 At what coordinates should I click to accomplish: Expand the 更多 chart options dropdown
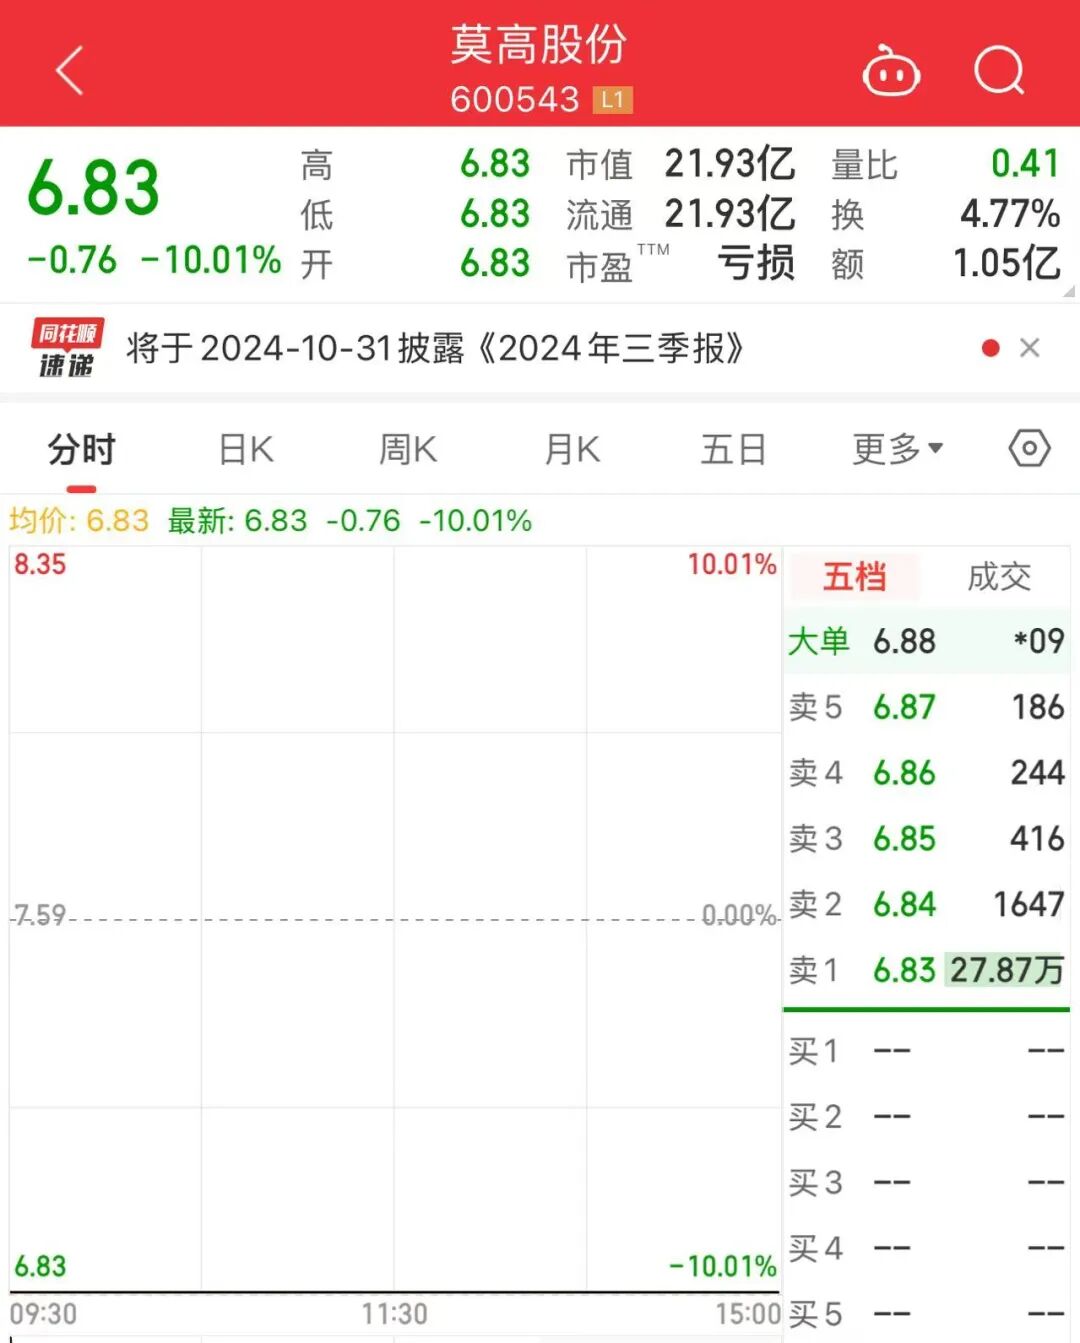tap(893, 449)
